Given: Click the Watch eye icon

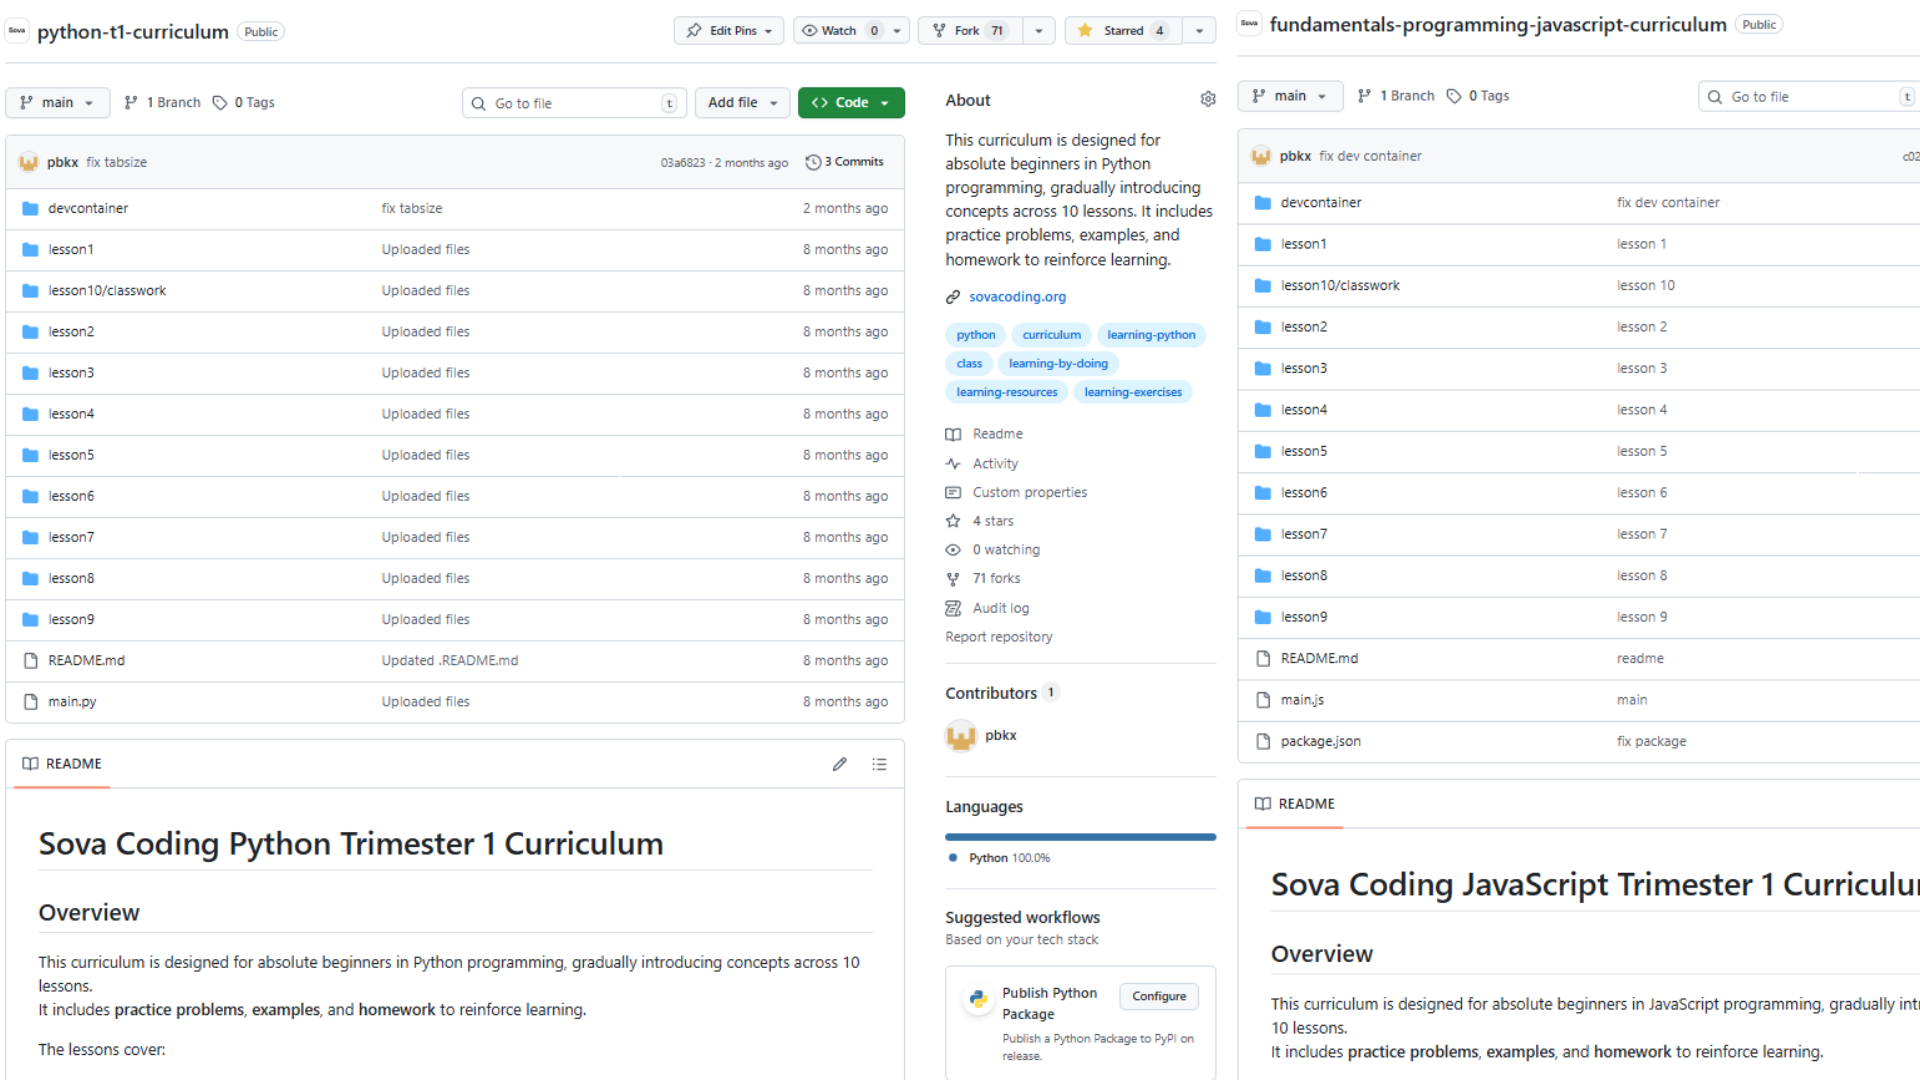Looking at the screenshot, I should tap(810, 30).
